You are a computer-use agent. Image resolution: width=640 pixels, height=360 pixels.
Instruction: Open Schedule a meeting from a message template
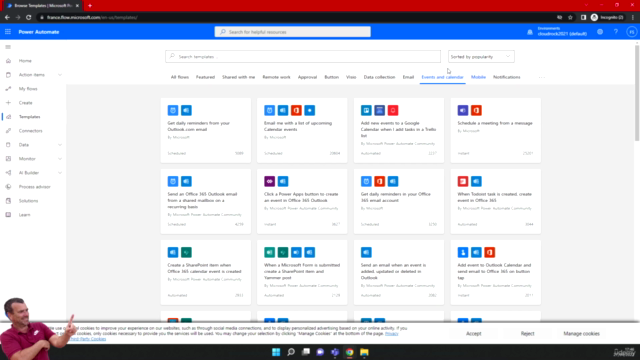496,130
